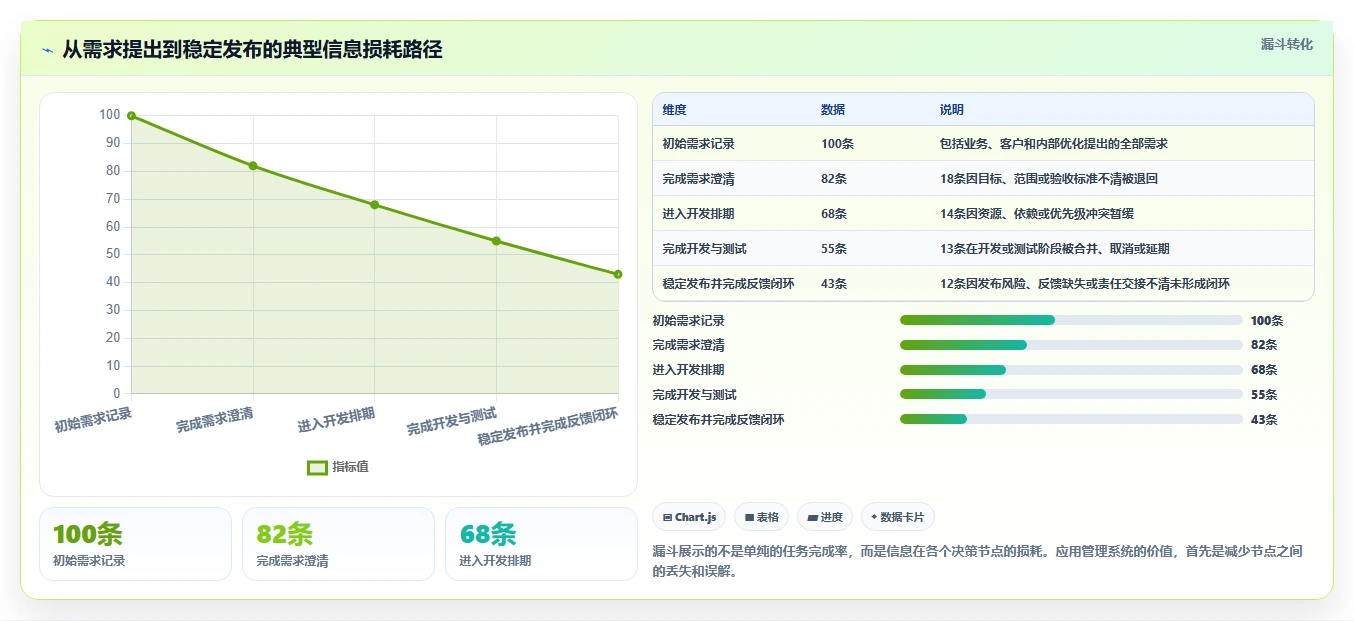Click the 完成开发与测试 x-axis label

pyautogui.click(x=452, y=421)
